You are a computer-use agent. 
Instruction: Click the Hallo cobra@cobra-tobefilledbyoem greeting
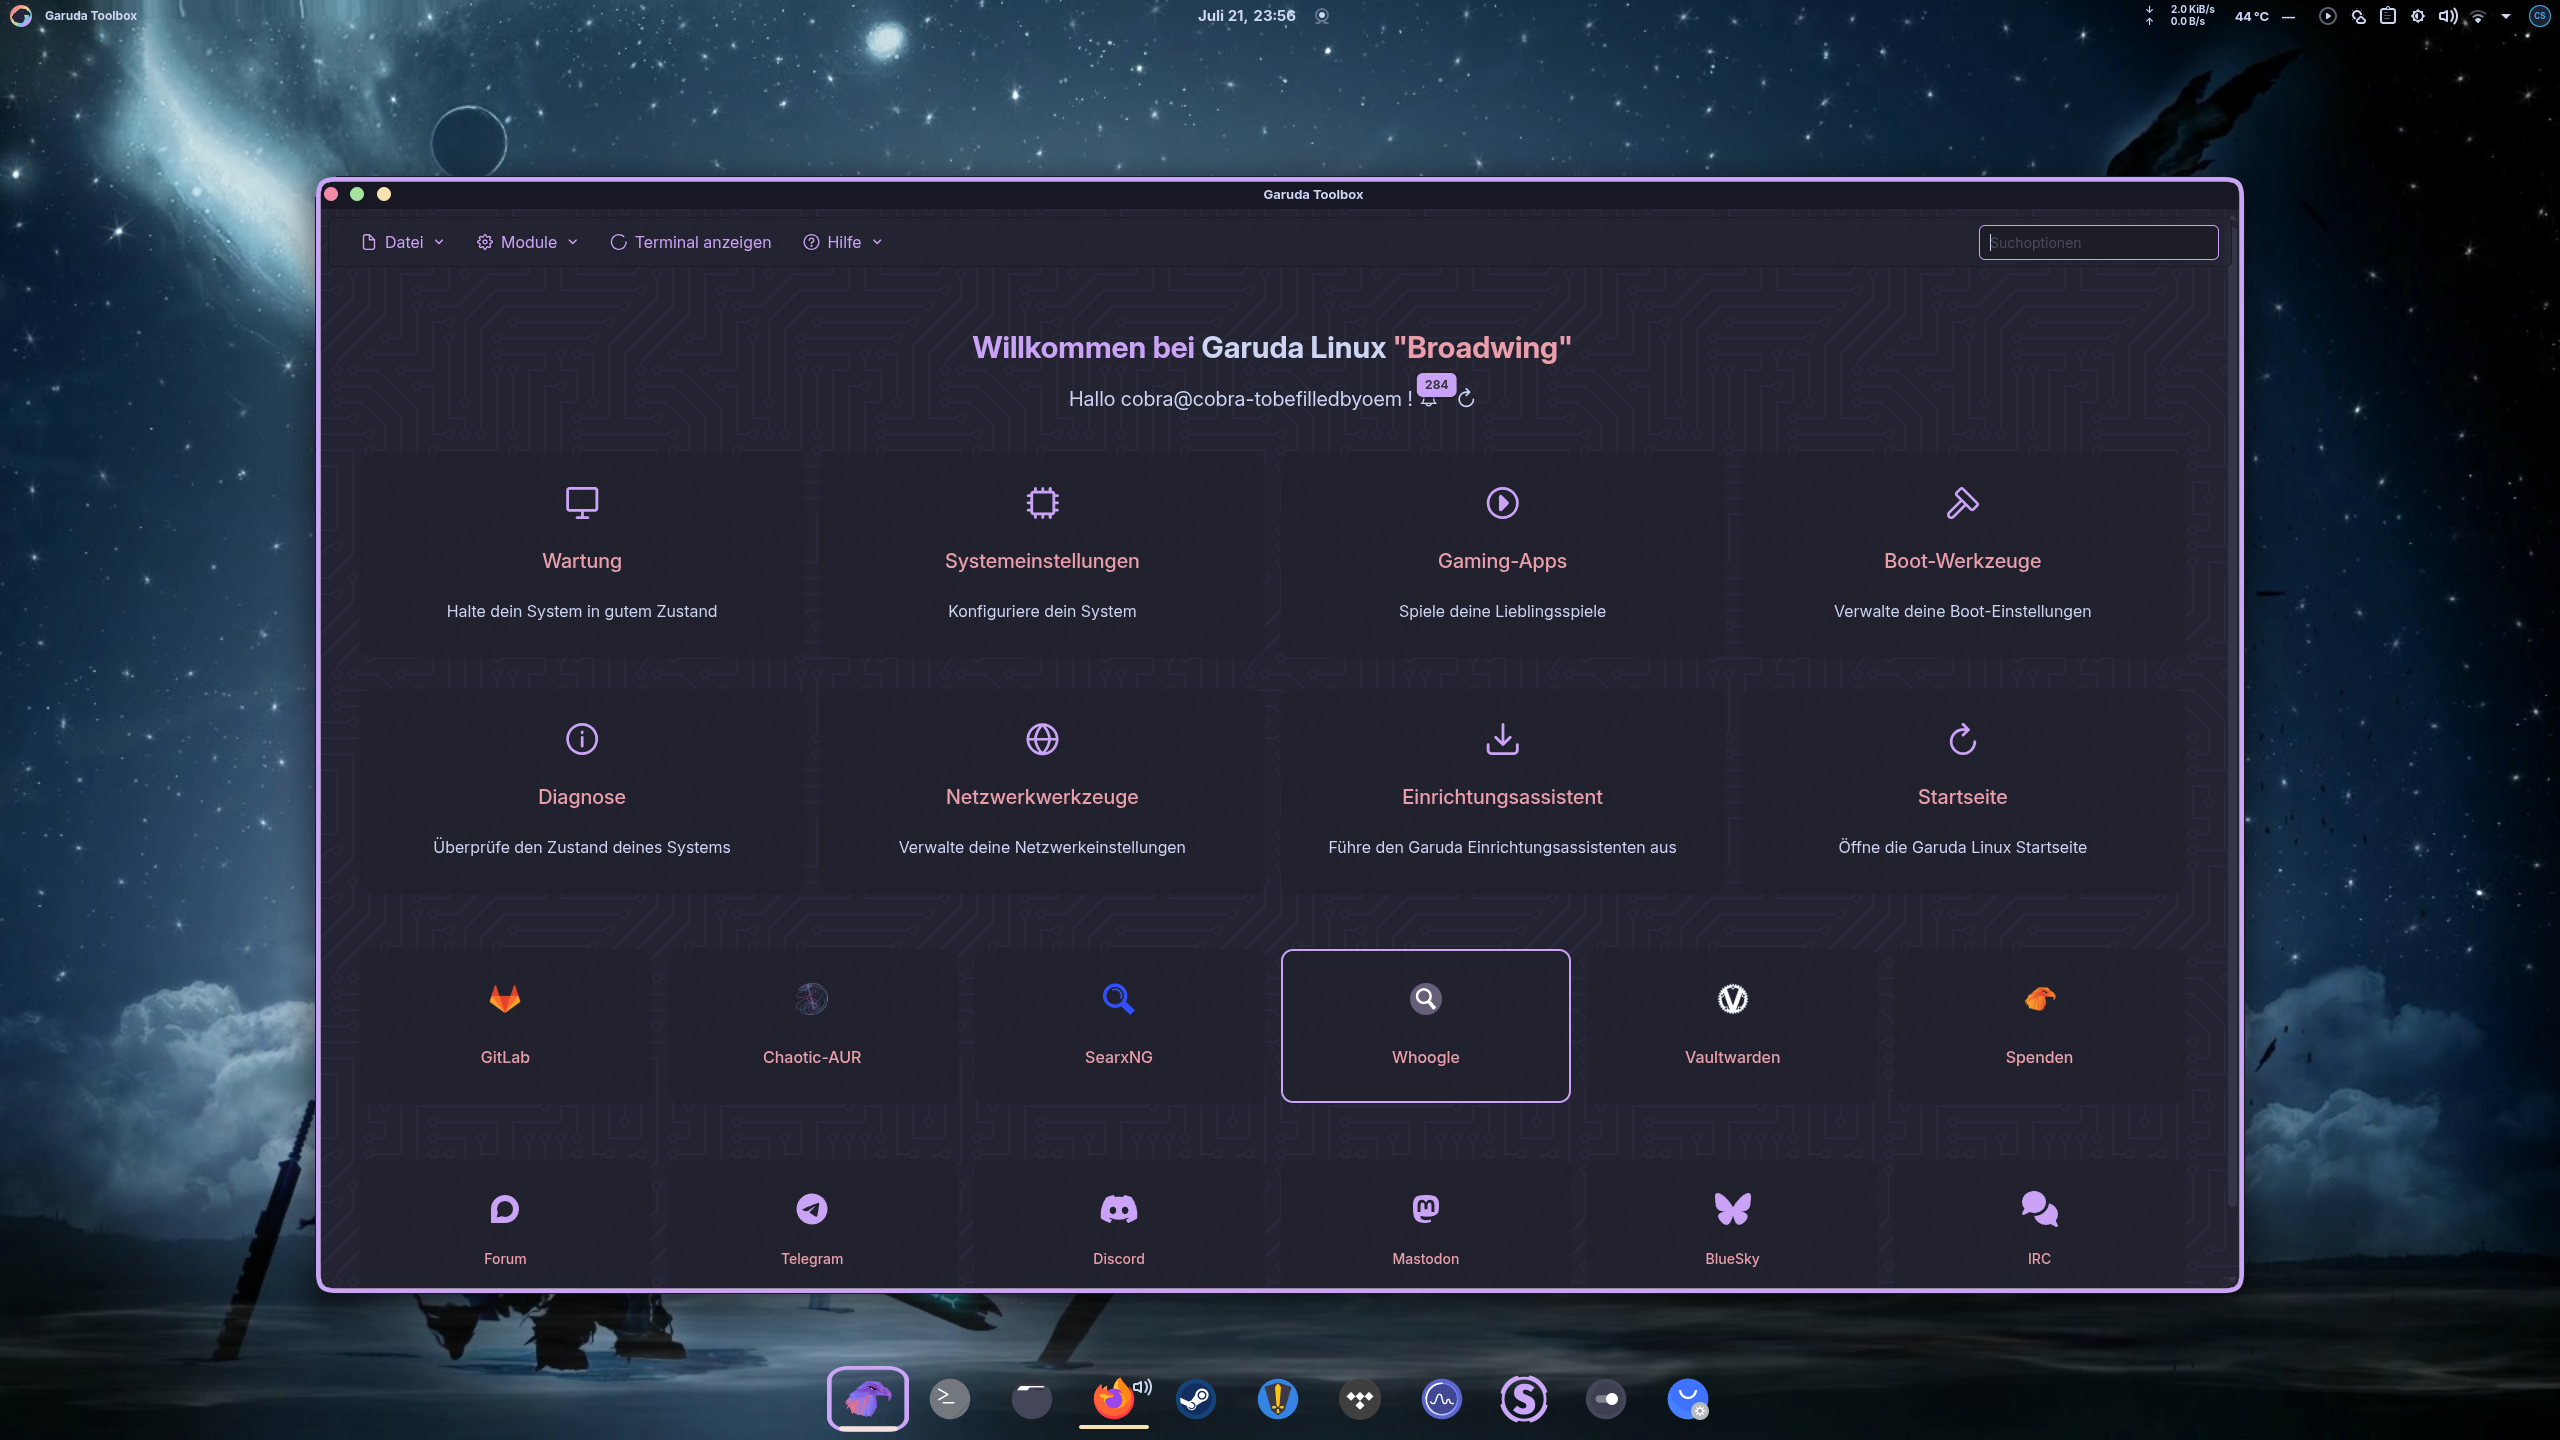tap(1240, 399)
